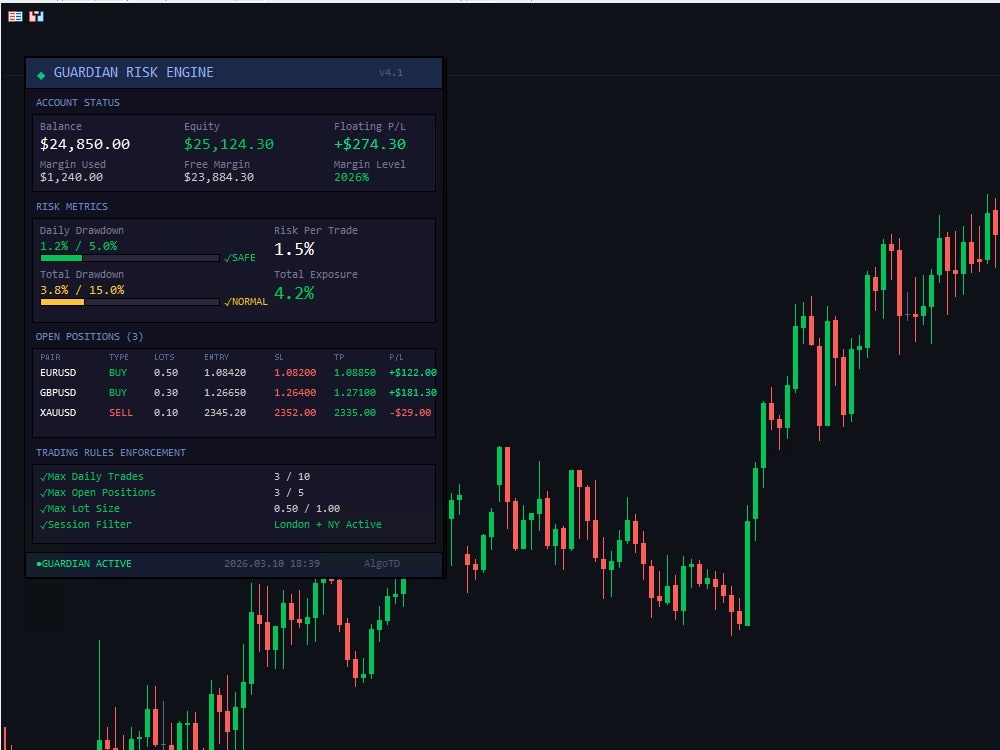This screenshot has height=750, width=1000.
Task: Click the Free Margin value $23,884.30
Action: 219,177
